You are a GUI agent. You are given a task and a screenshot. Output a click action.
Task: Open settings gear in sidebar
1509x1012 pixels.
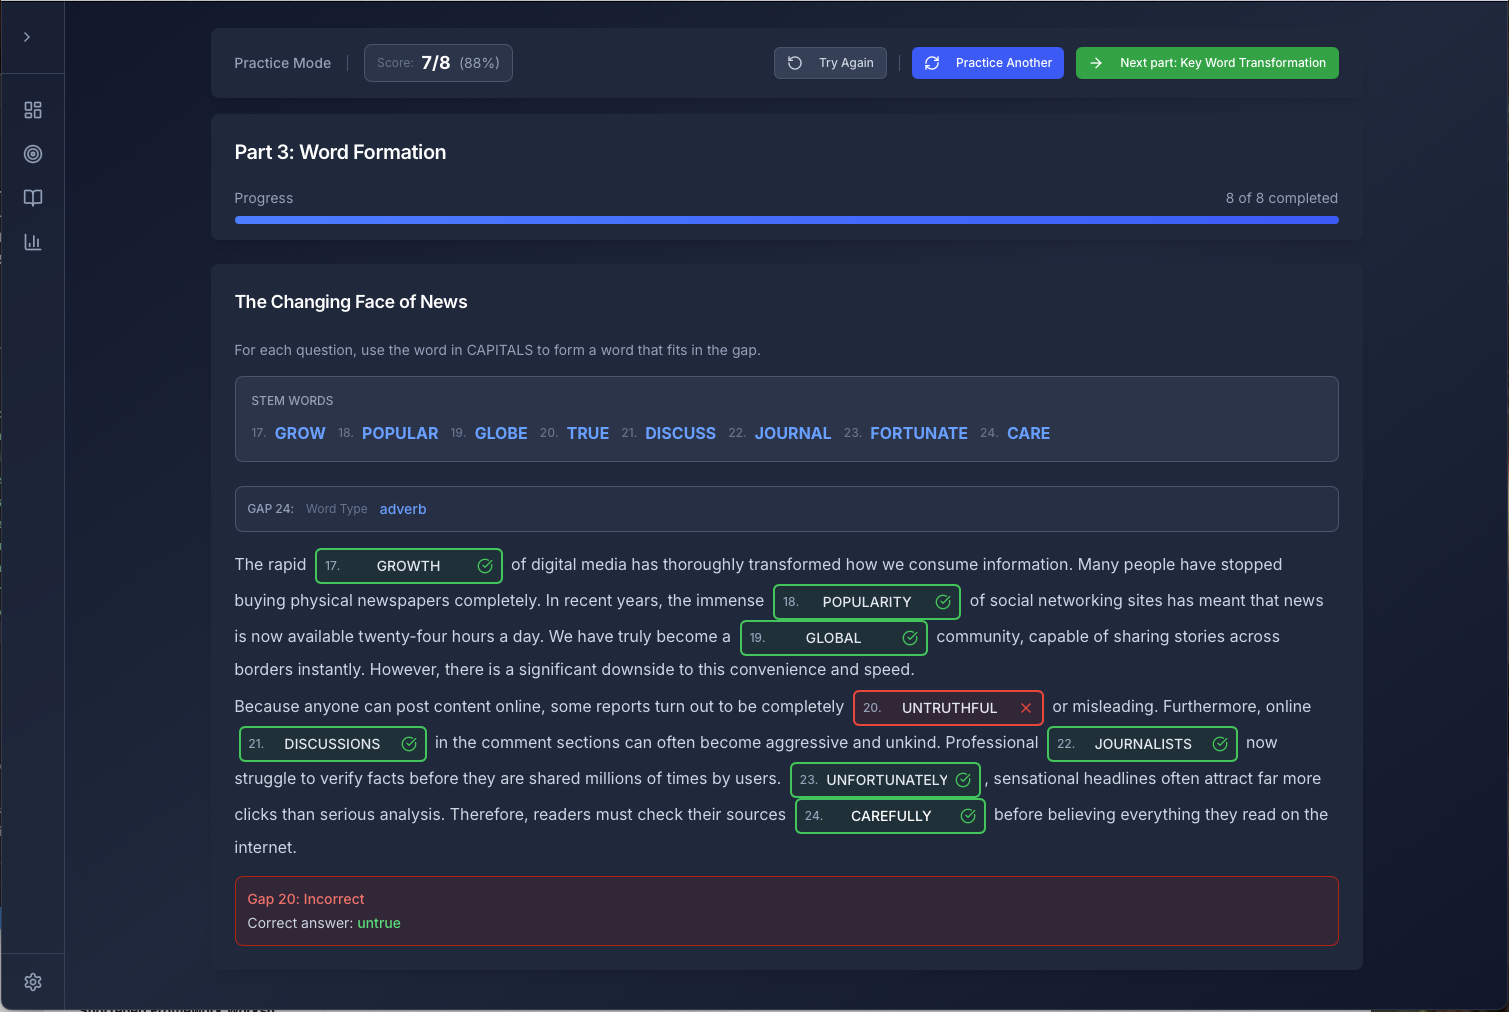(x=33, y=982)
